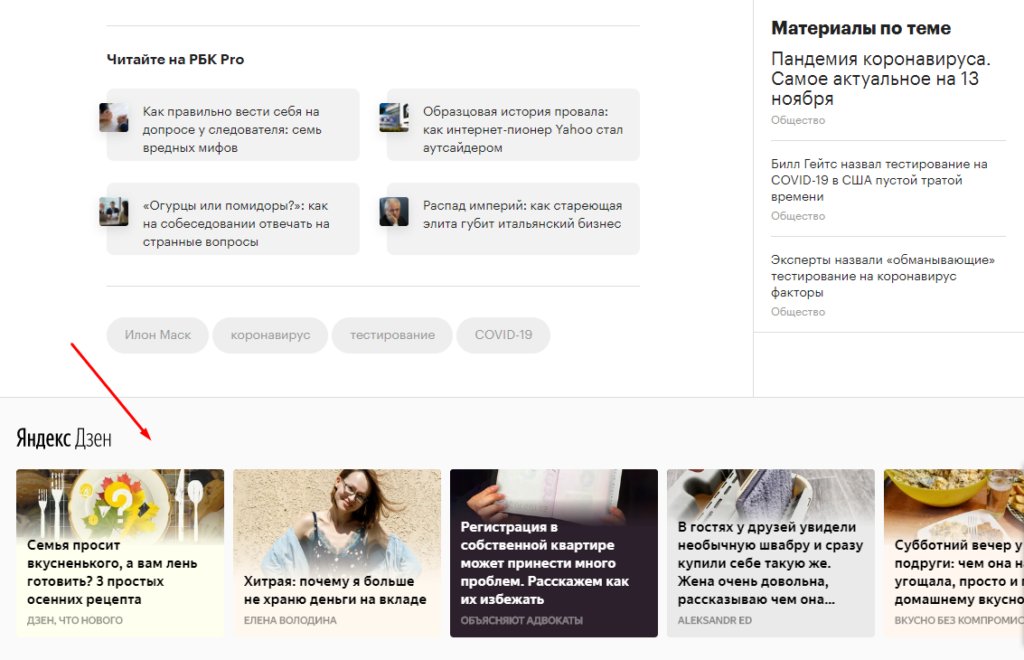Click thumbnail beside the допрос у следователя article
Viewport: 1024px width, 660px height.
[x=114, y=118]
